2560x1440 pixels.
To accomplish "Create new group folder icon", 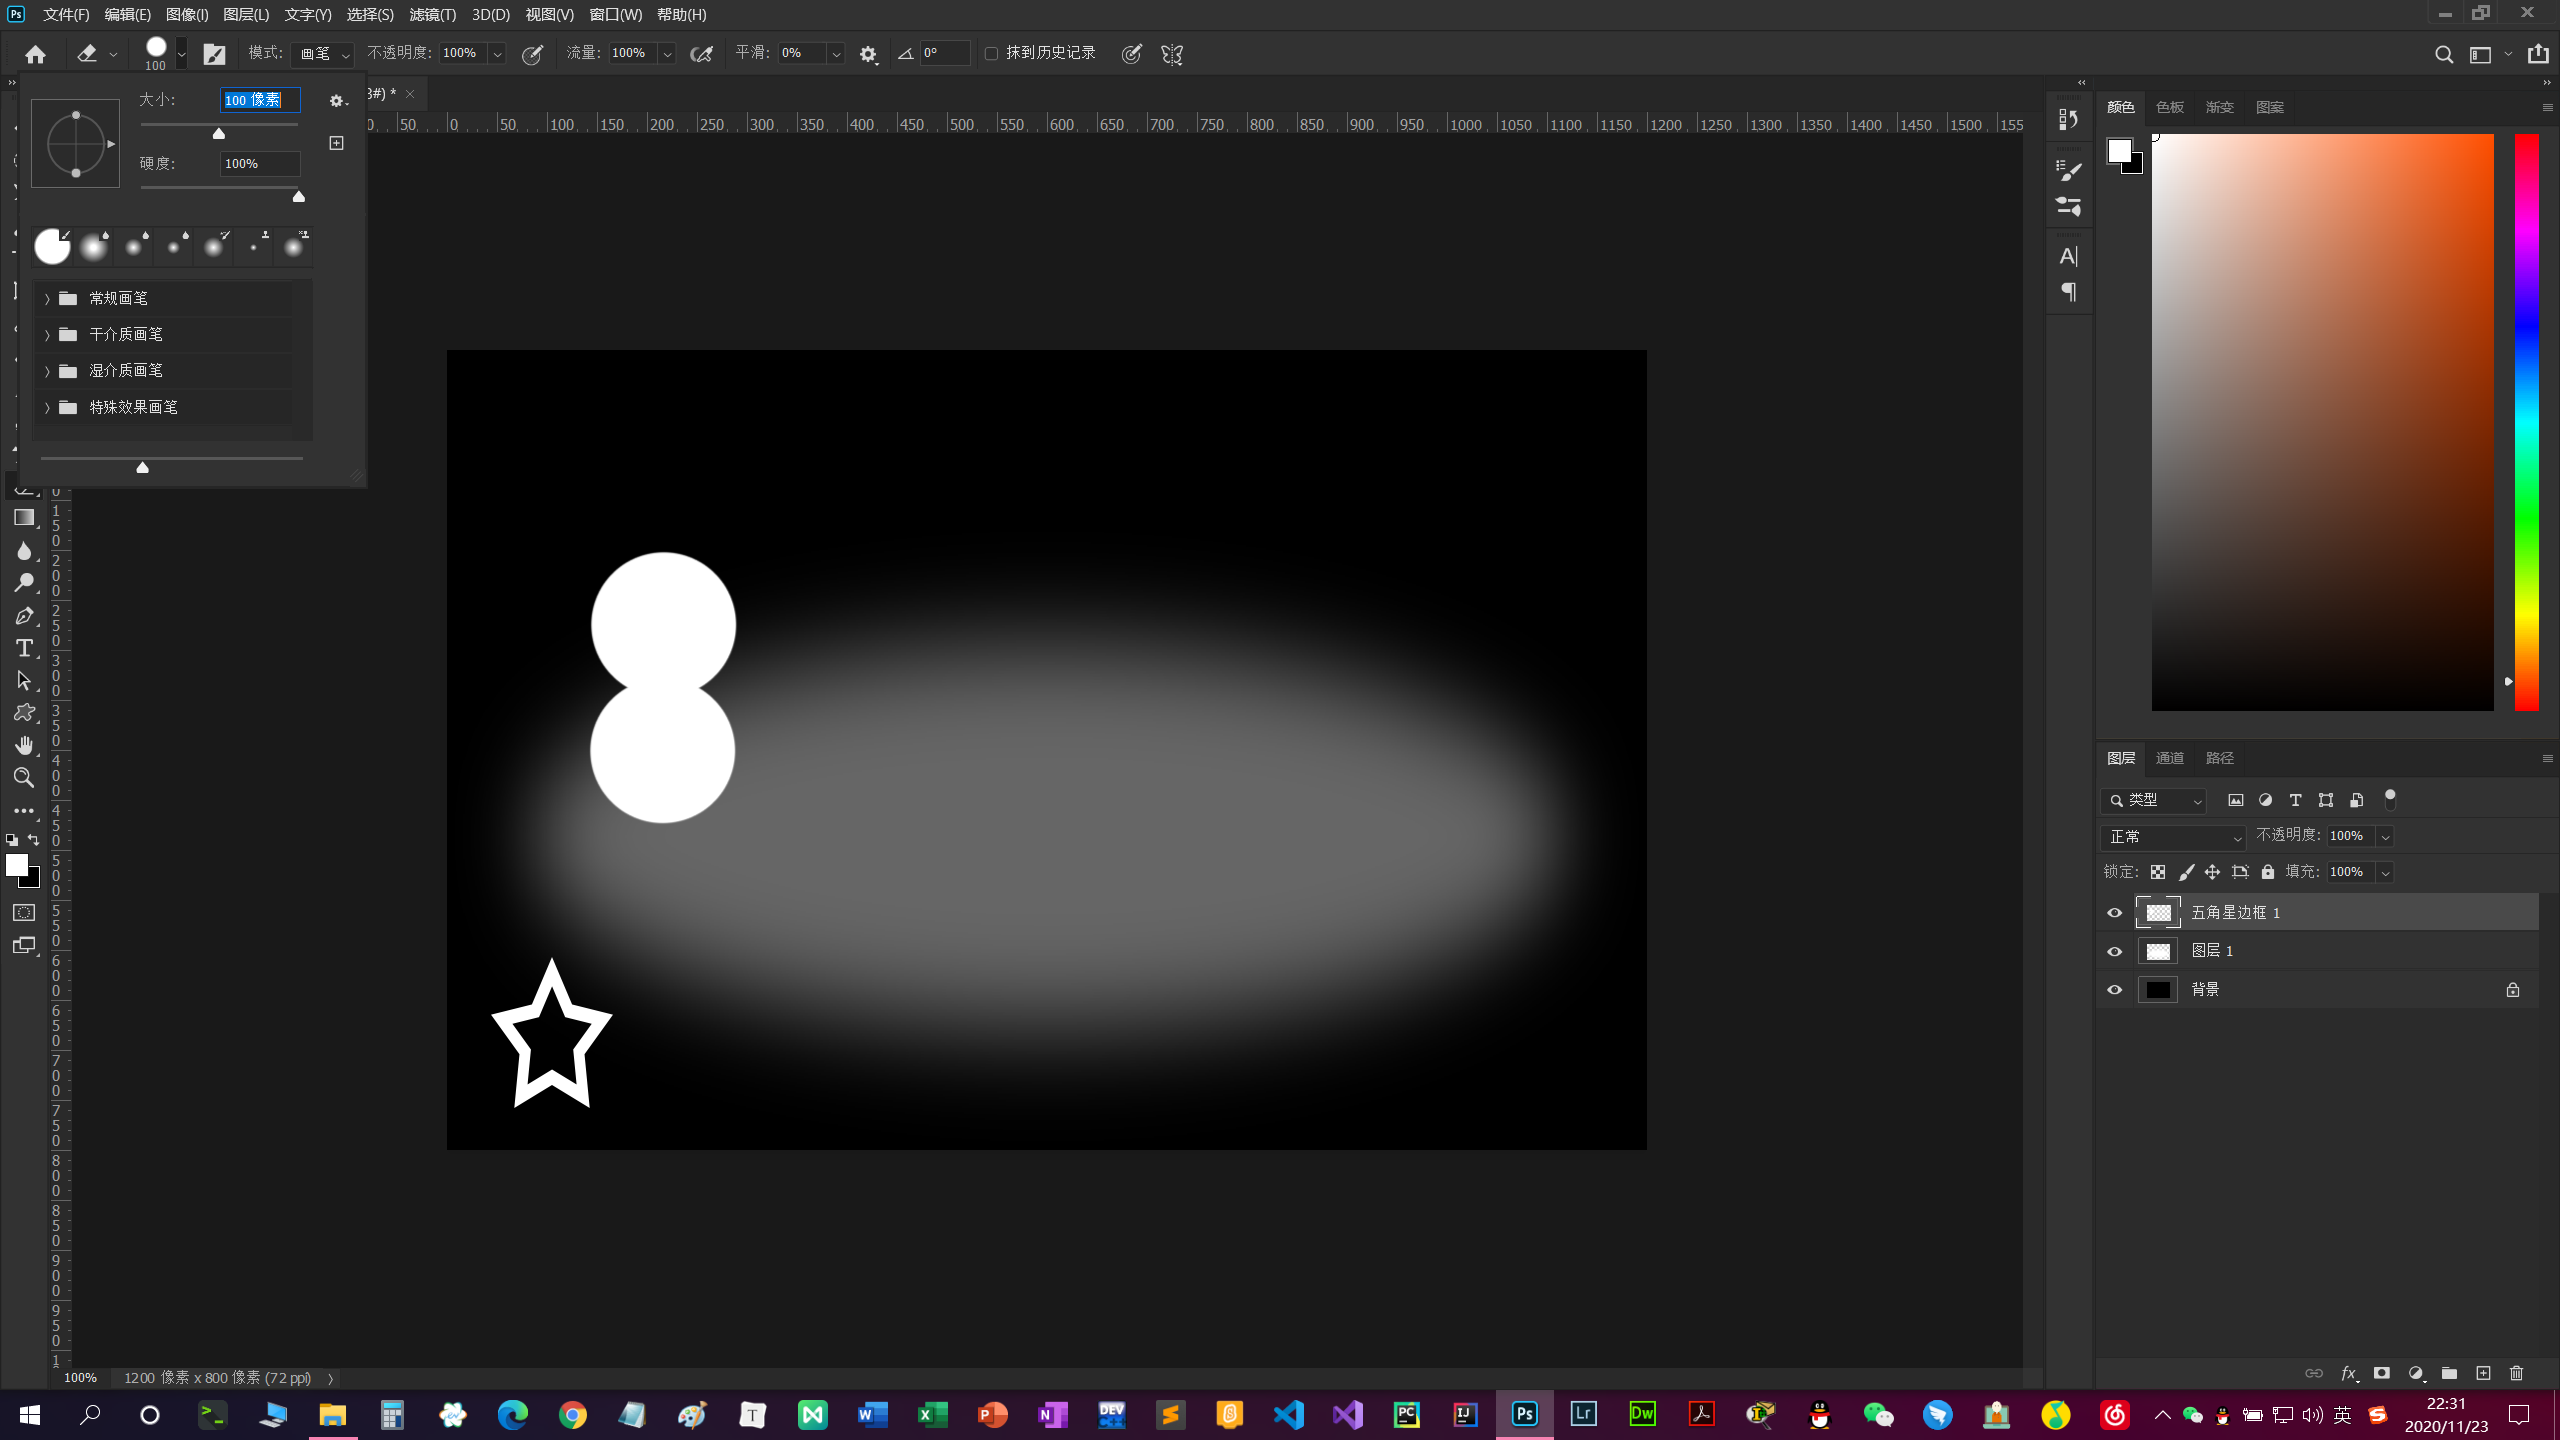I will 2449,1373.
